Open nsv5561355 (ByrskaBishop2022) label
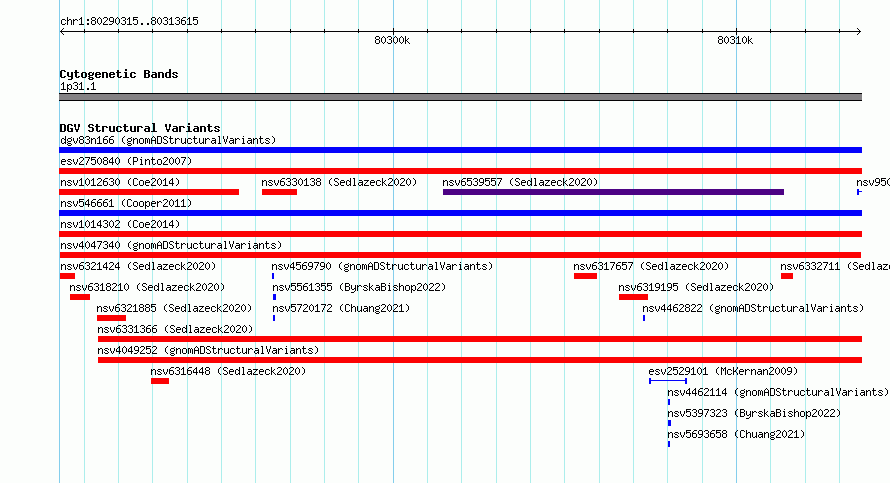The width and height of the screenshot is (890, 483). [359, 287]
